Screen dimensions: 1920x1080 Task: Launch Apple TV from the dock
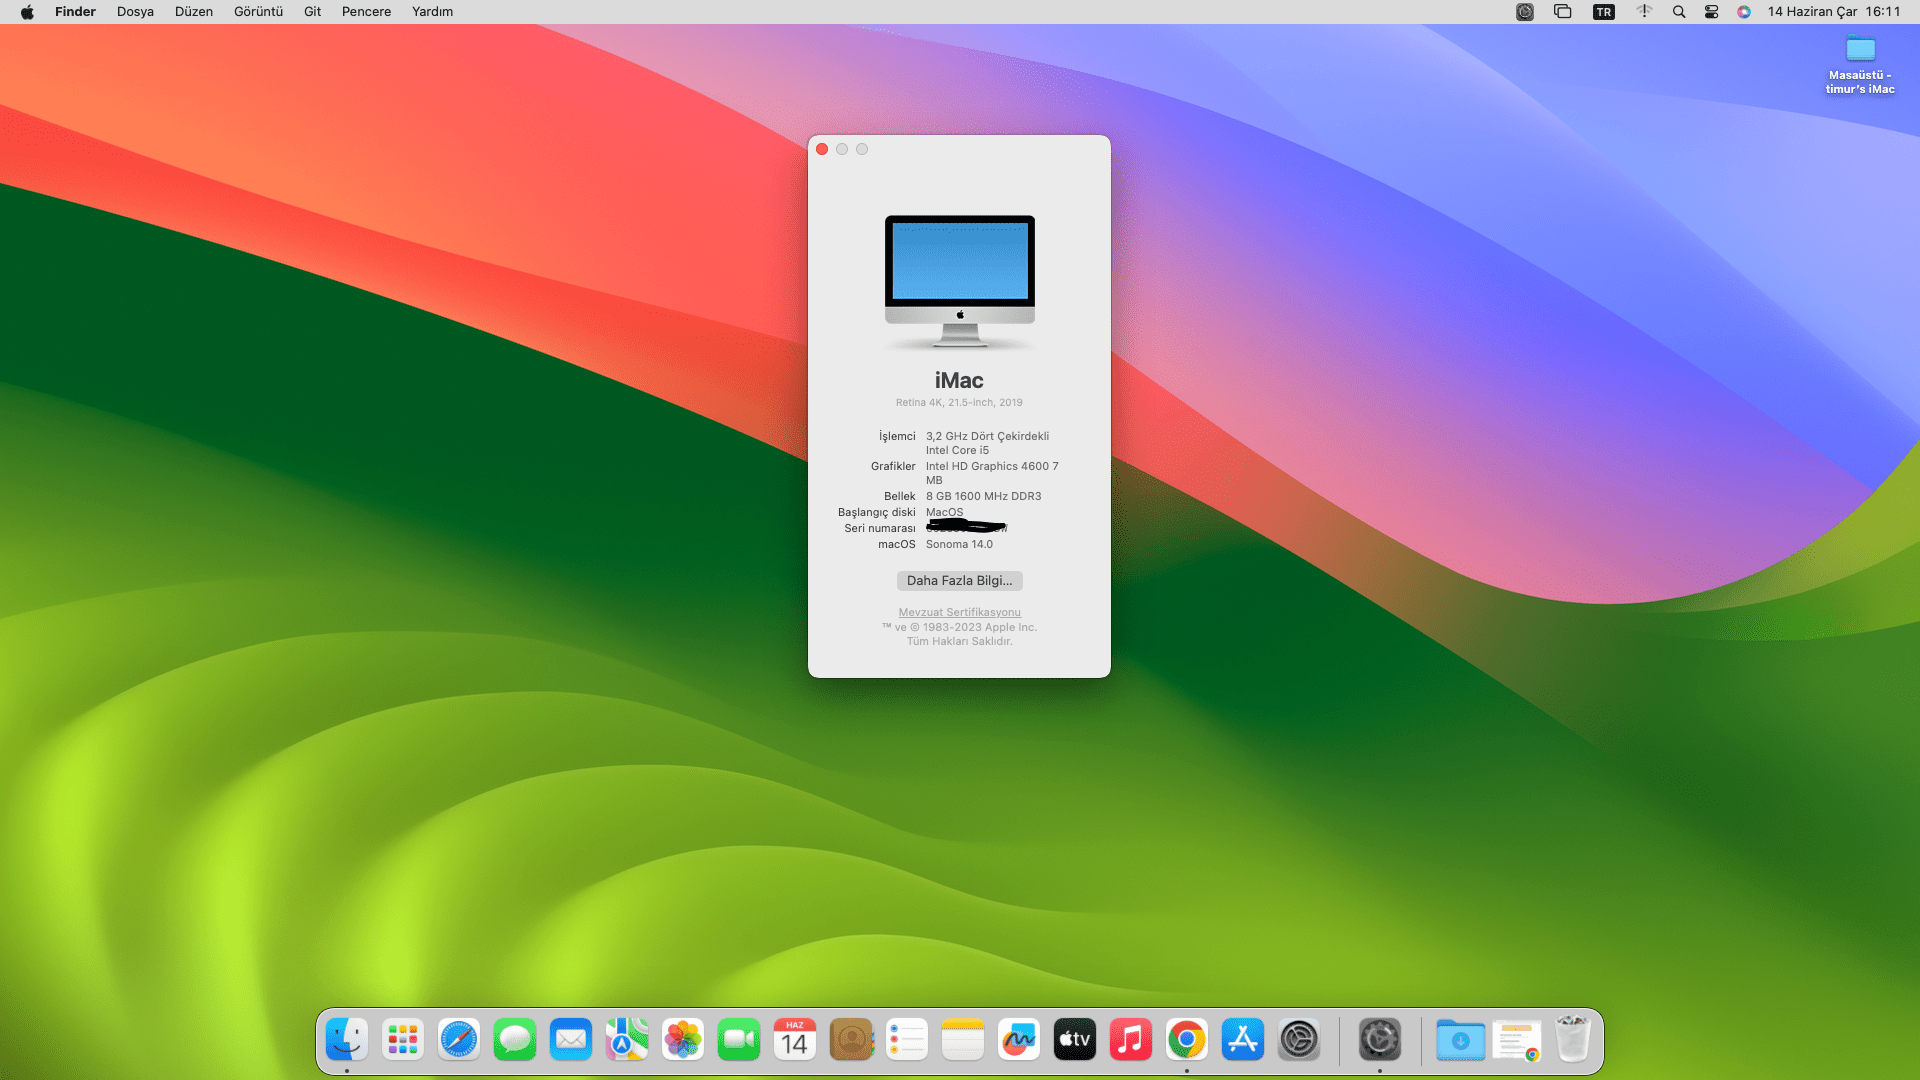coord(1075,1040)
